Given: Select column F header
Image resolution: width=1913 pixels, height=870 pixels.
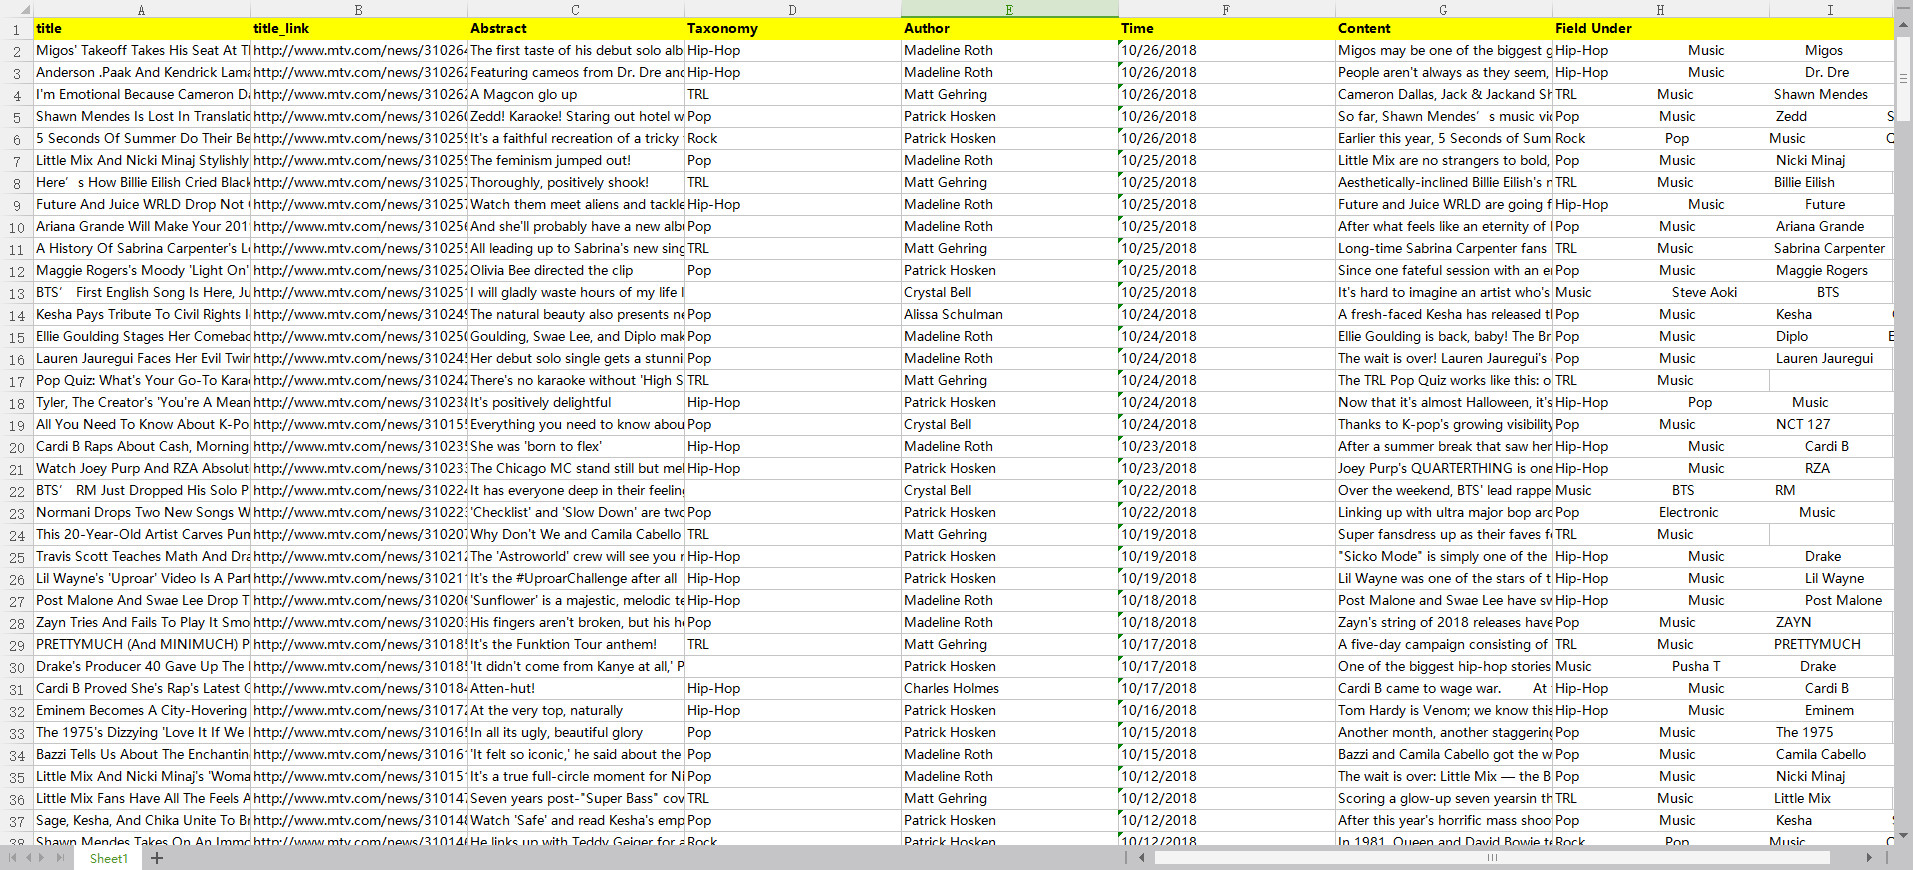Looking at the screenshot, I should (x=1226, y=9).
